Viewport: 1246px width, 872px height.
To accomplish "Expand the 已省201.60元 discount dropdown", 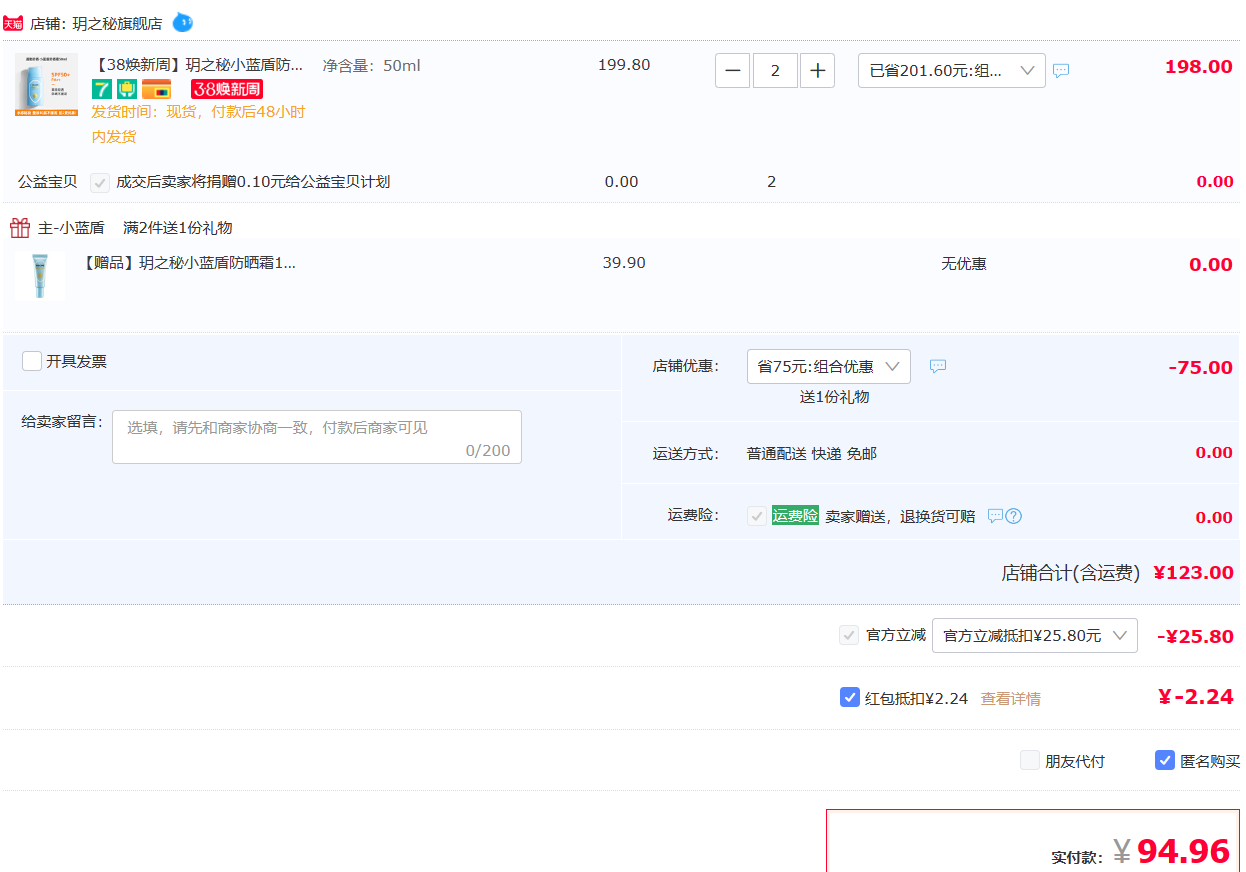I will tap(952, 71).
